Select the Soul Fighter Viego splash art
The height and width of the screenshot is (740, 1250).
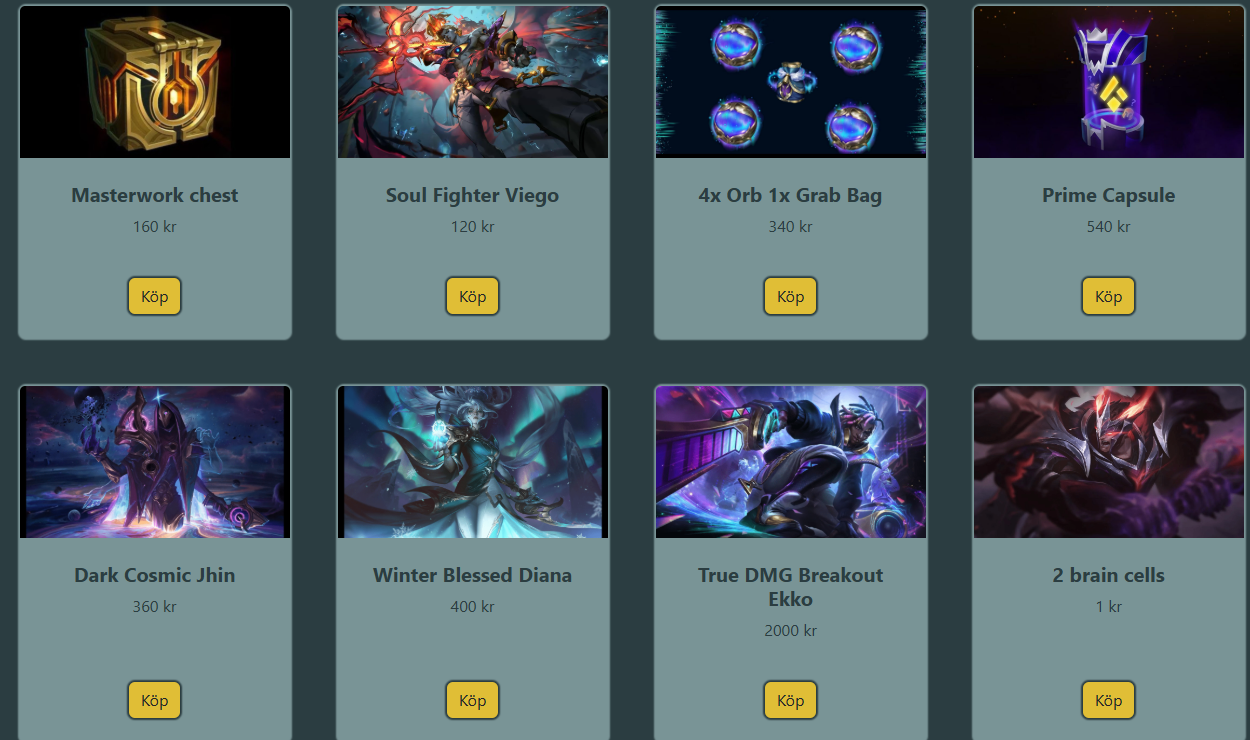[x=473, y=82]
